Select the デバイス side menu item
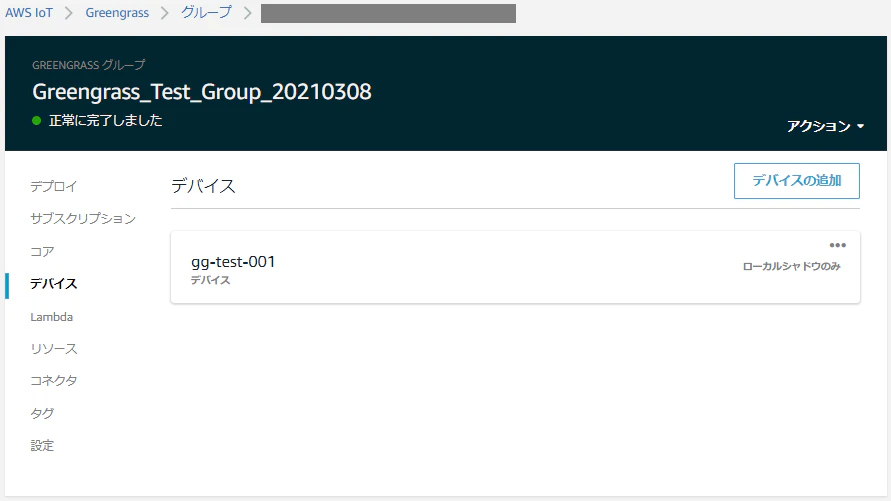 53,283
